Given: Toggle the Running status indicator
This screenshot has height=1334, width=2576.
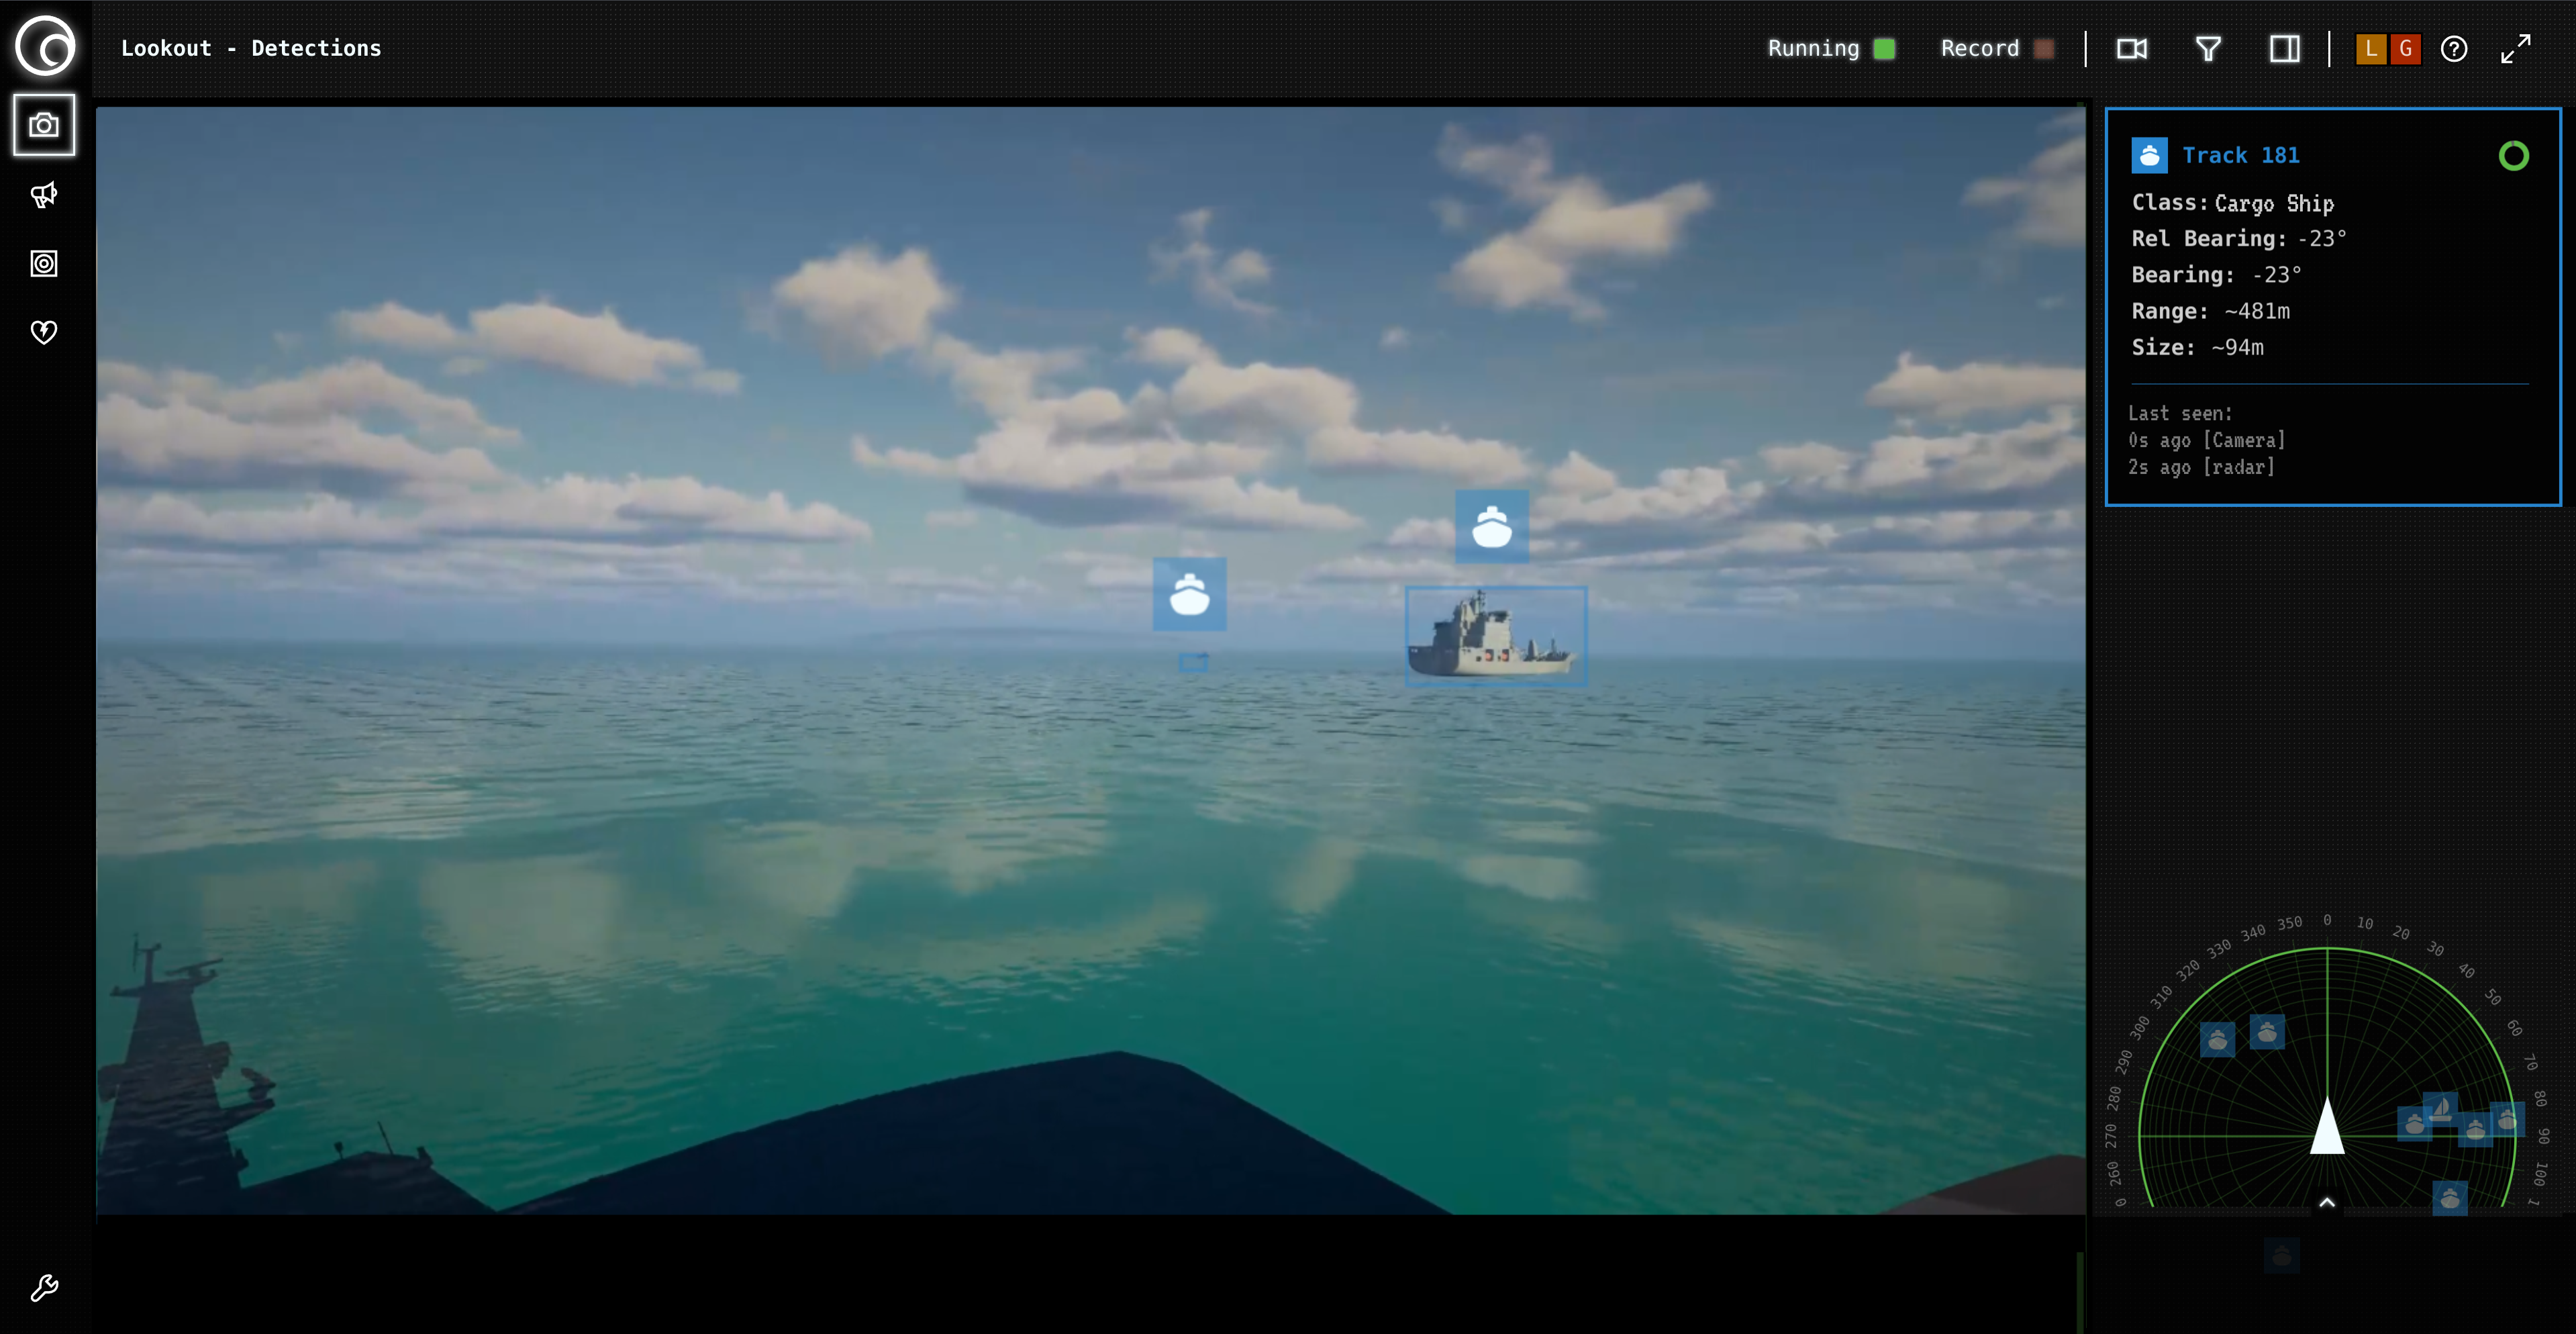Looking at the screenshot, I should tap(1884, 48).
